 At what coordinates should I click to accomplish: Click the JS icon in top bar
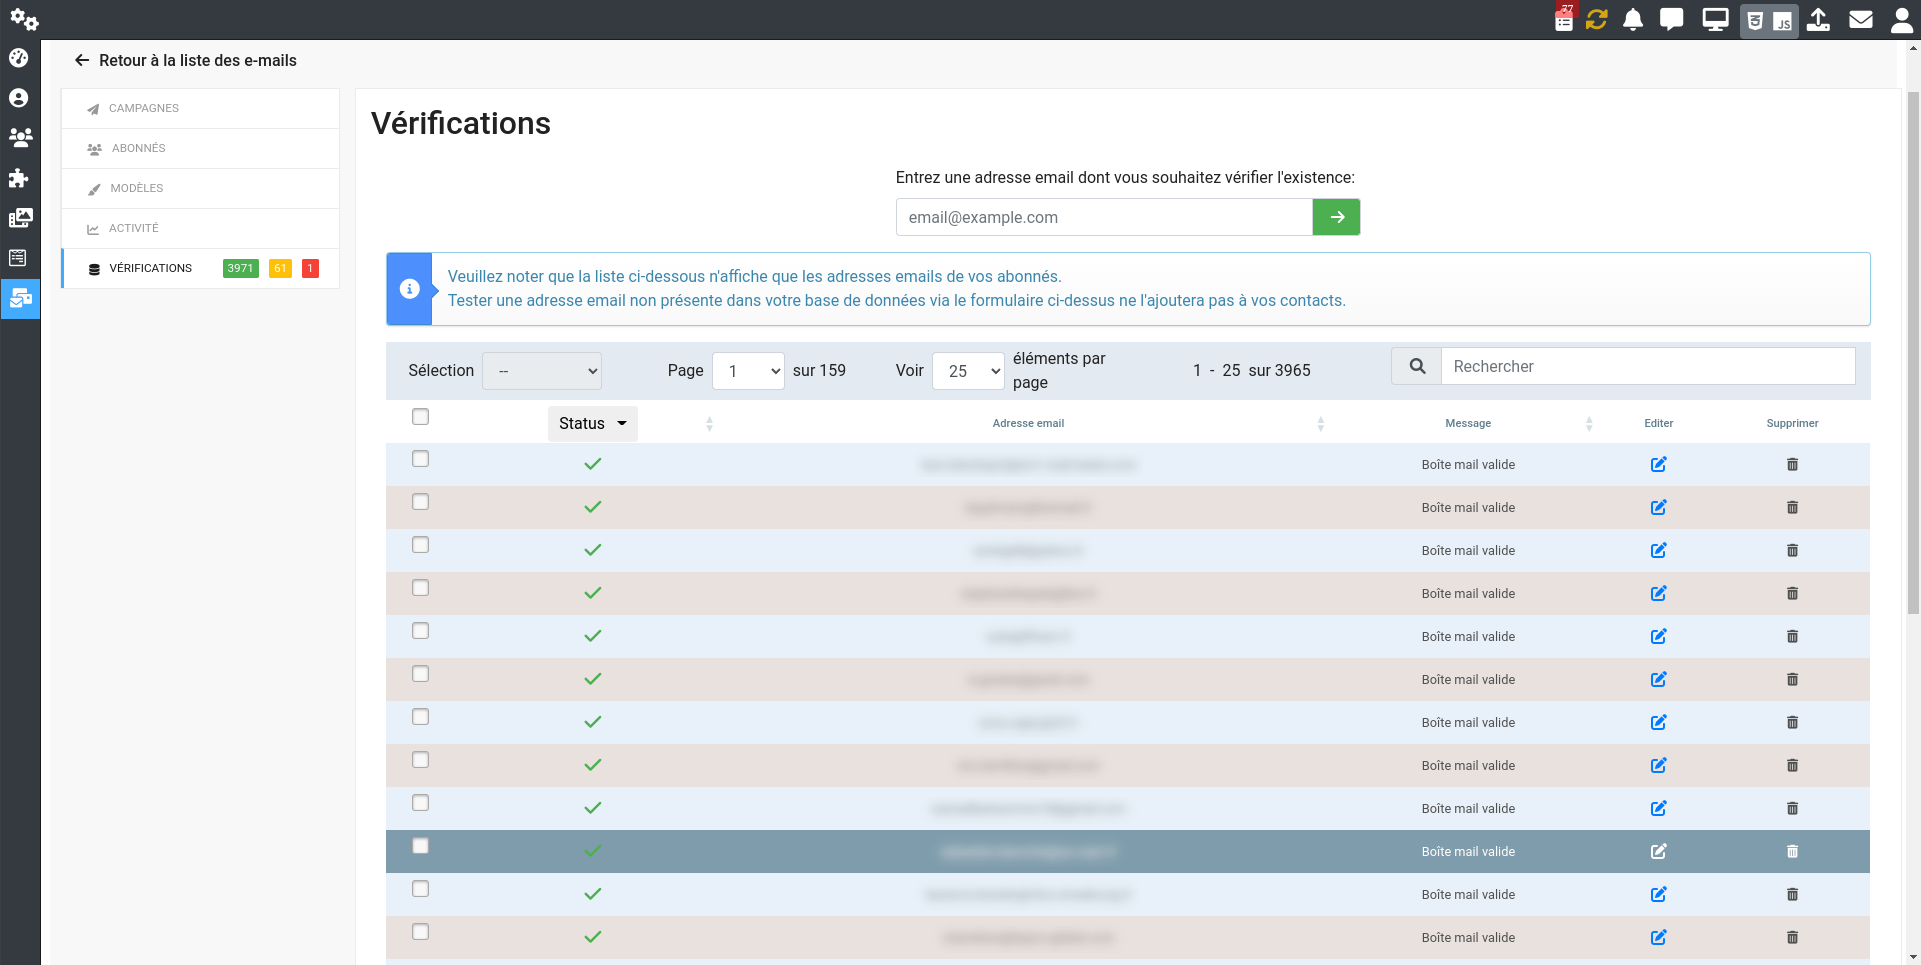tap(1783, 20)
